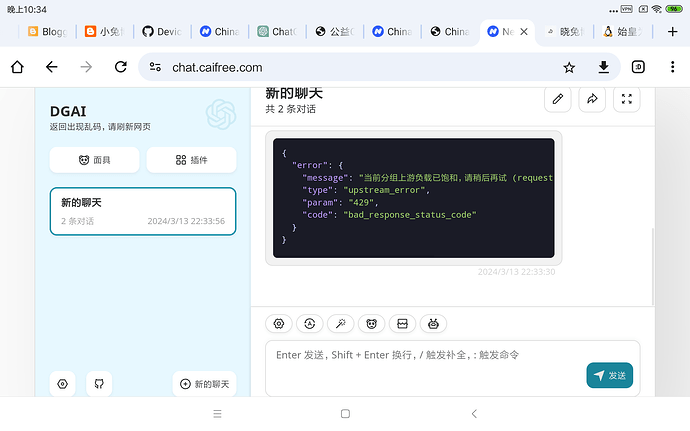Open the GitHub icon in sidebar
Image resolution: width=690 pixels, height=431 pixels.
pos(99,384)
